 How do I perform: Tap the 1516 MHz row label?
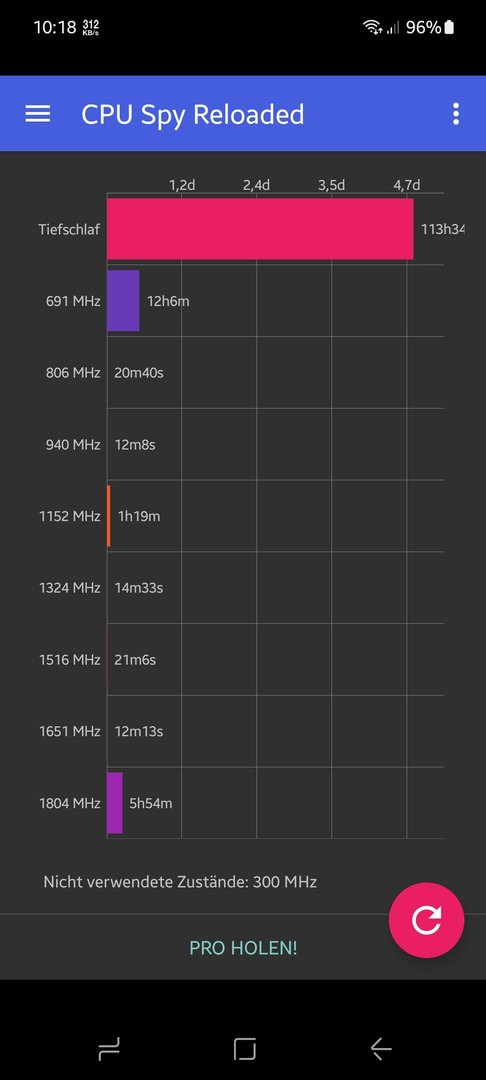70,659
